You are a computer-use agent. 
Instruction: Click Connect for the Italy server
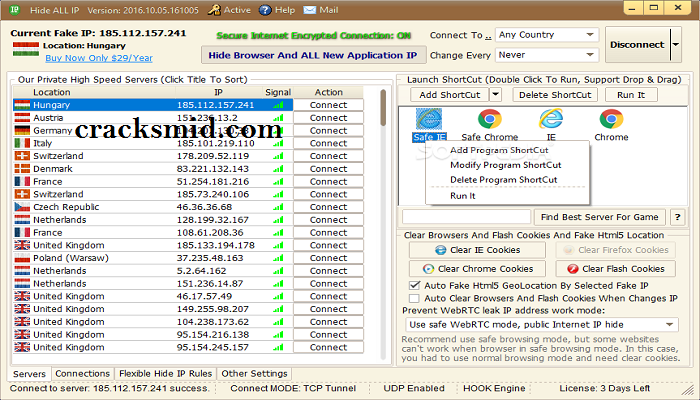point(328,143)
